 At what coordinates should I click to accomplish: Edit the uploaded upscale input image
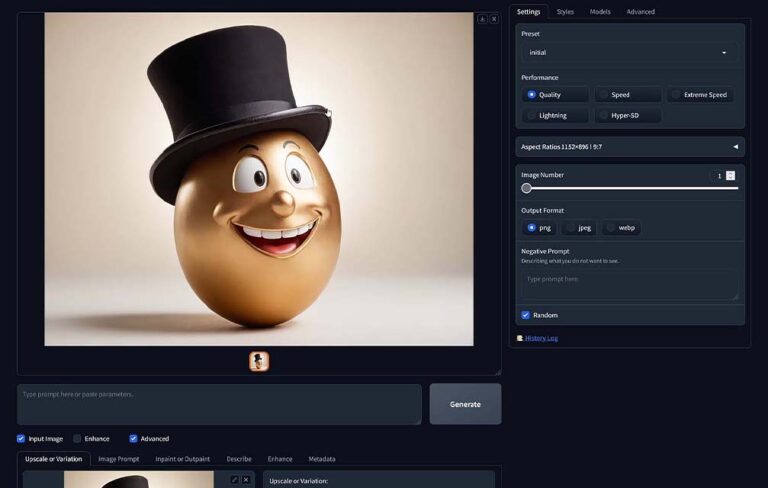235,479
